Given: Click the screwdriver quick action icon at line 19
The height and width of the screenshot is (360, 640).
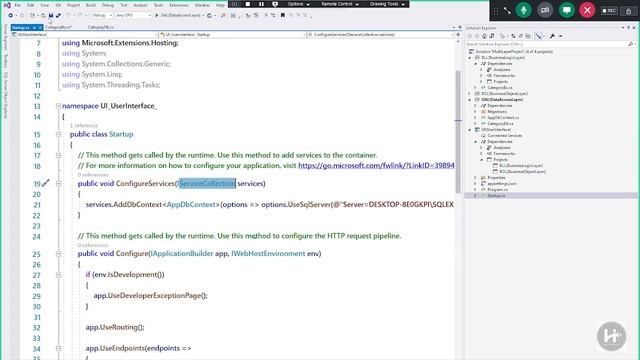Looking at the screenshot, I should pos(46,183).
